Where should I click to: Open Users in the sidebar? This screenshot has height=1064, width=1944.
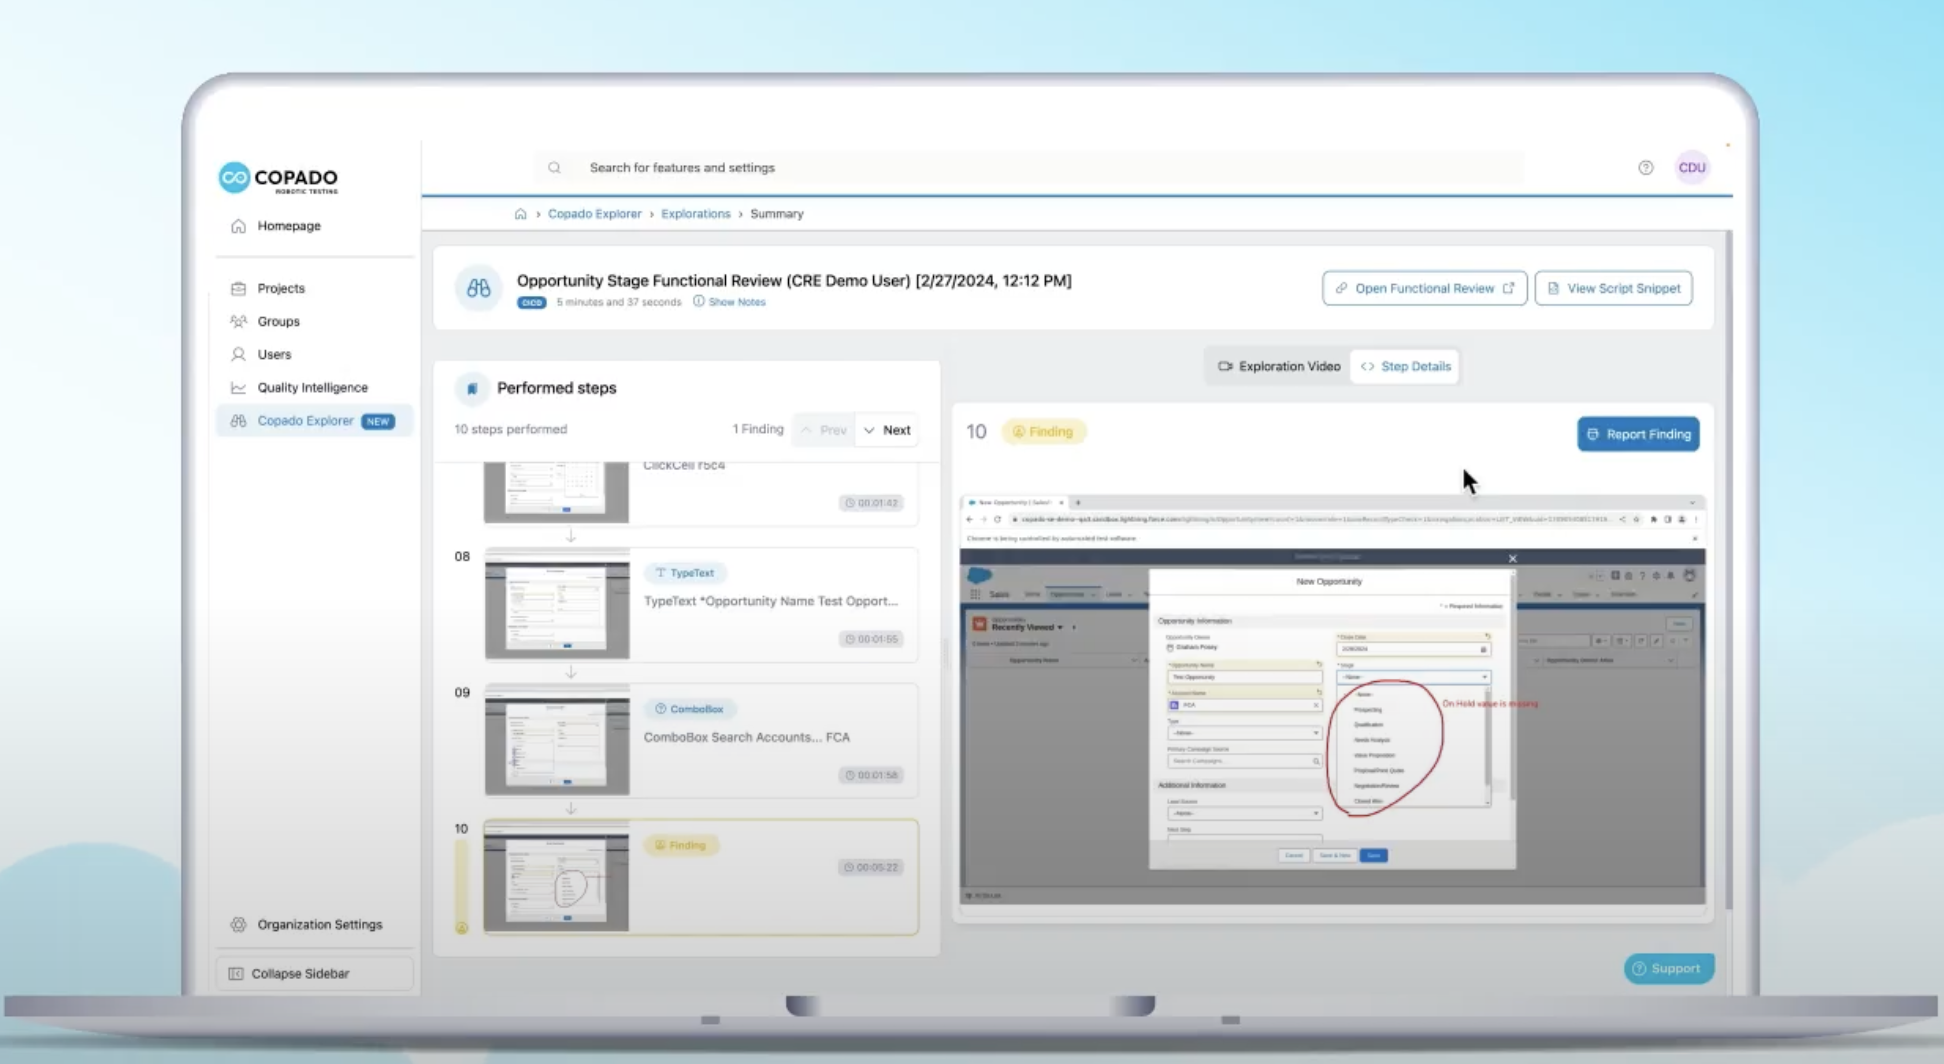click(x=274, y=354)
